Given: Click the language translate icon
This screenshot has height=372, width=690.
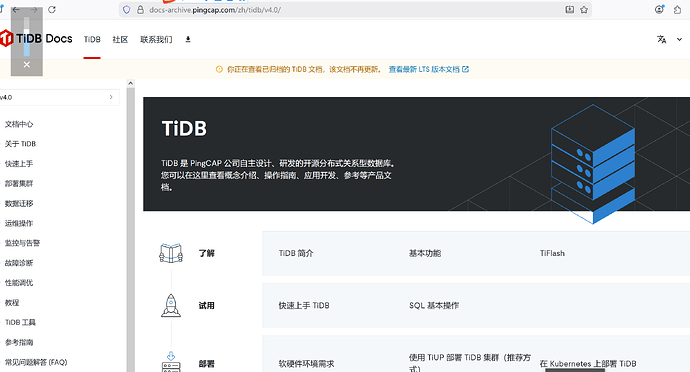Looking at the screenshot, I should coord(661,40).
